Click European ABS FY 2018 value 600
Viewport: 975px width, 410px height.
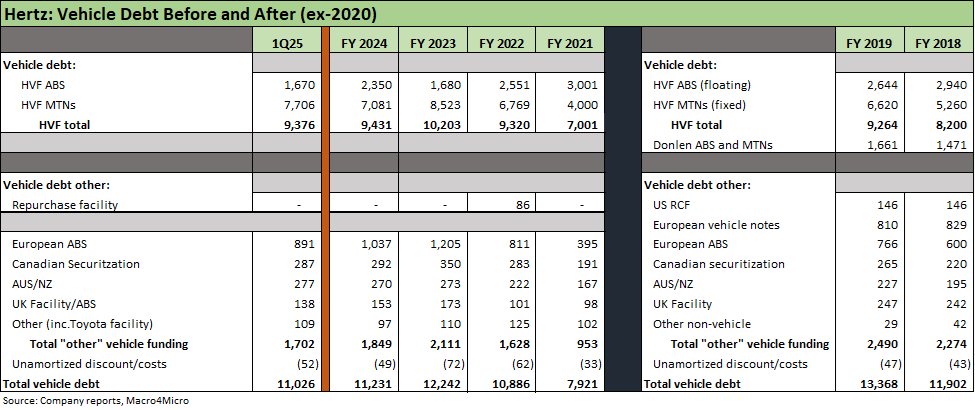tap(956, 244)
